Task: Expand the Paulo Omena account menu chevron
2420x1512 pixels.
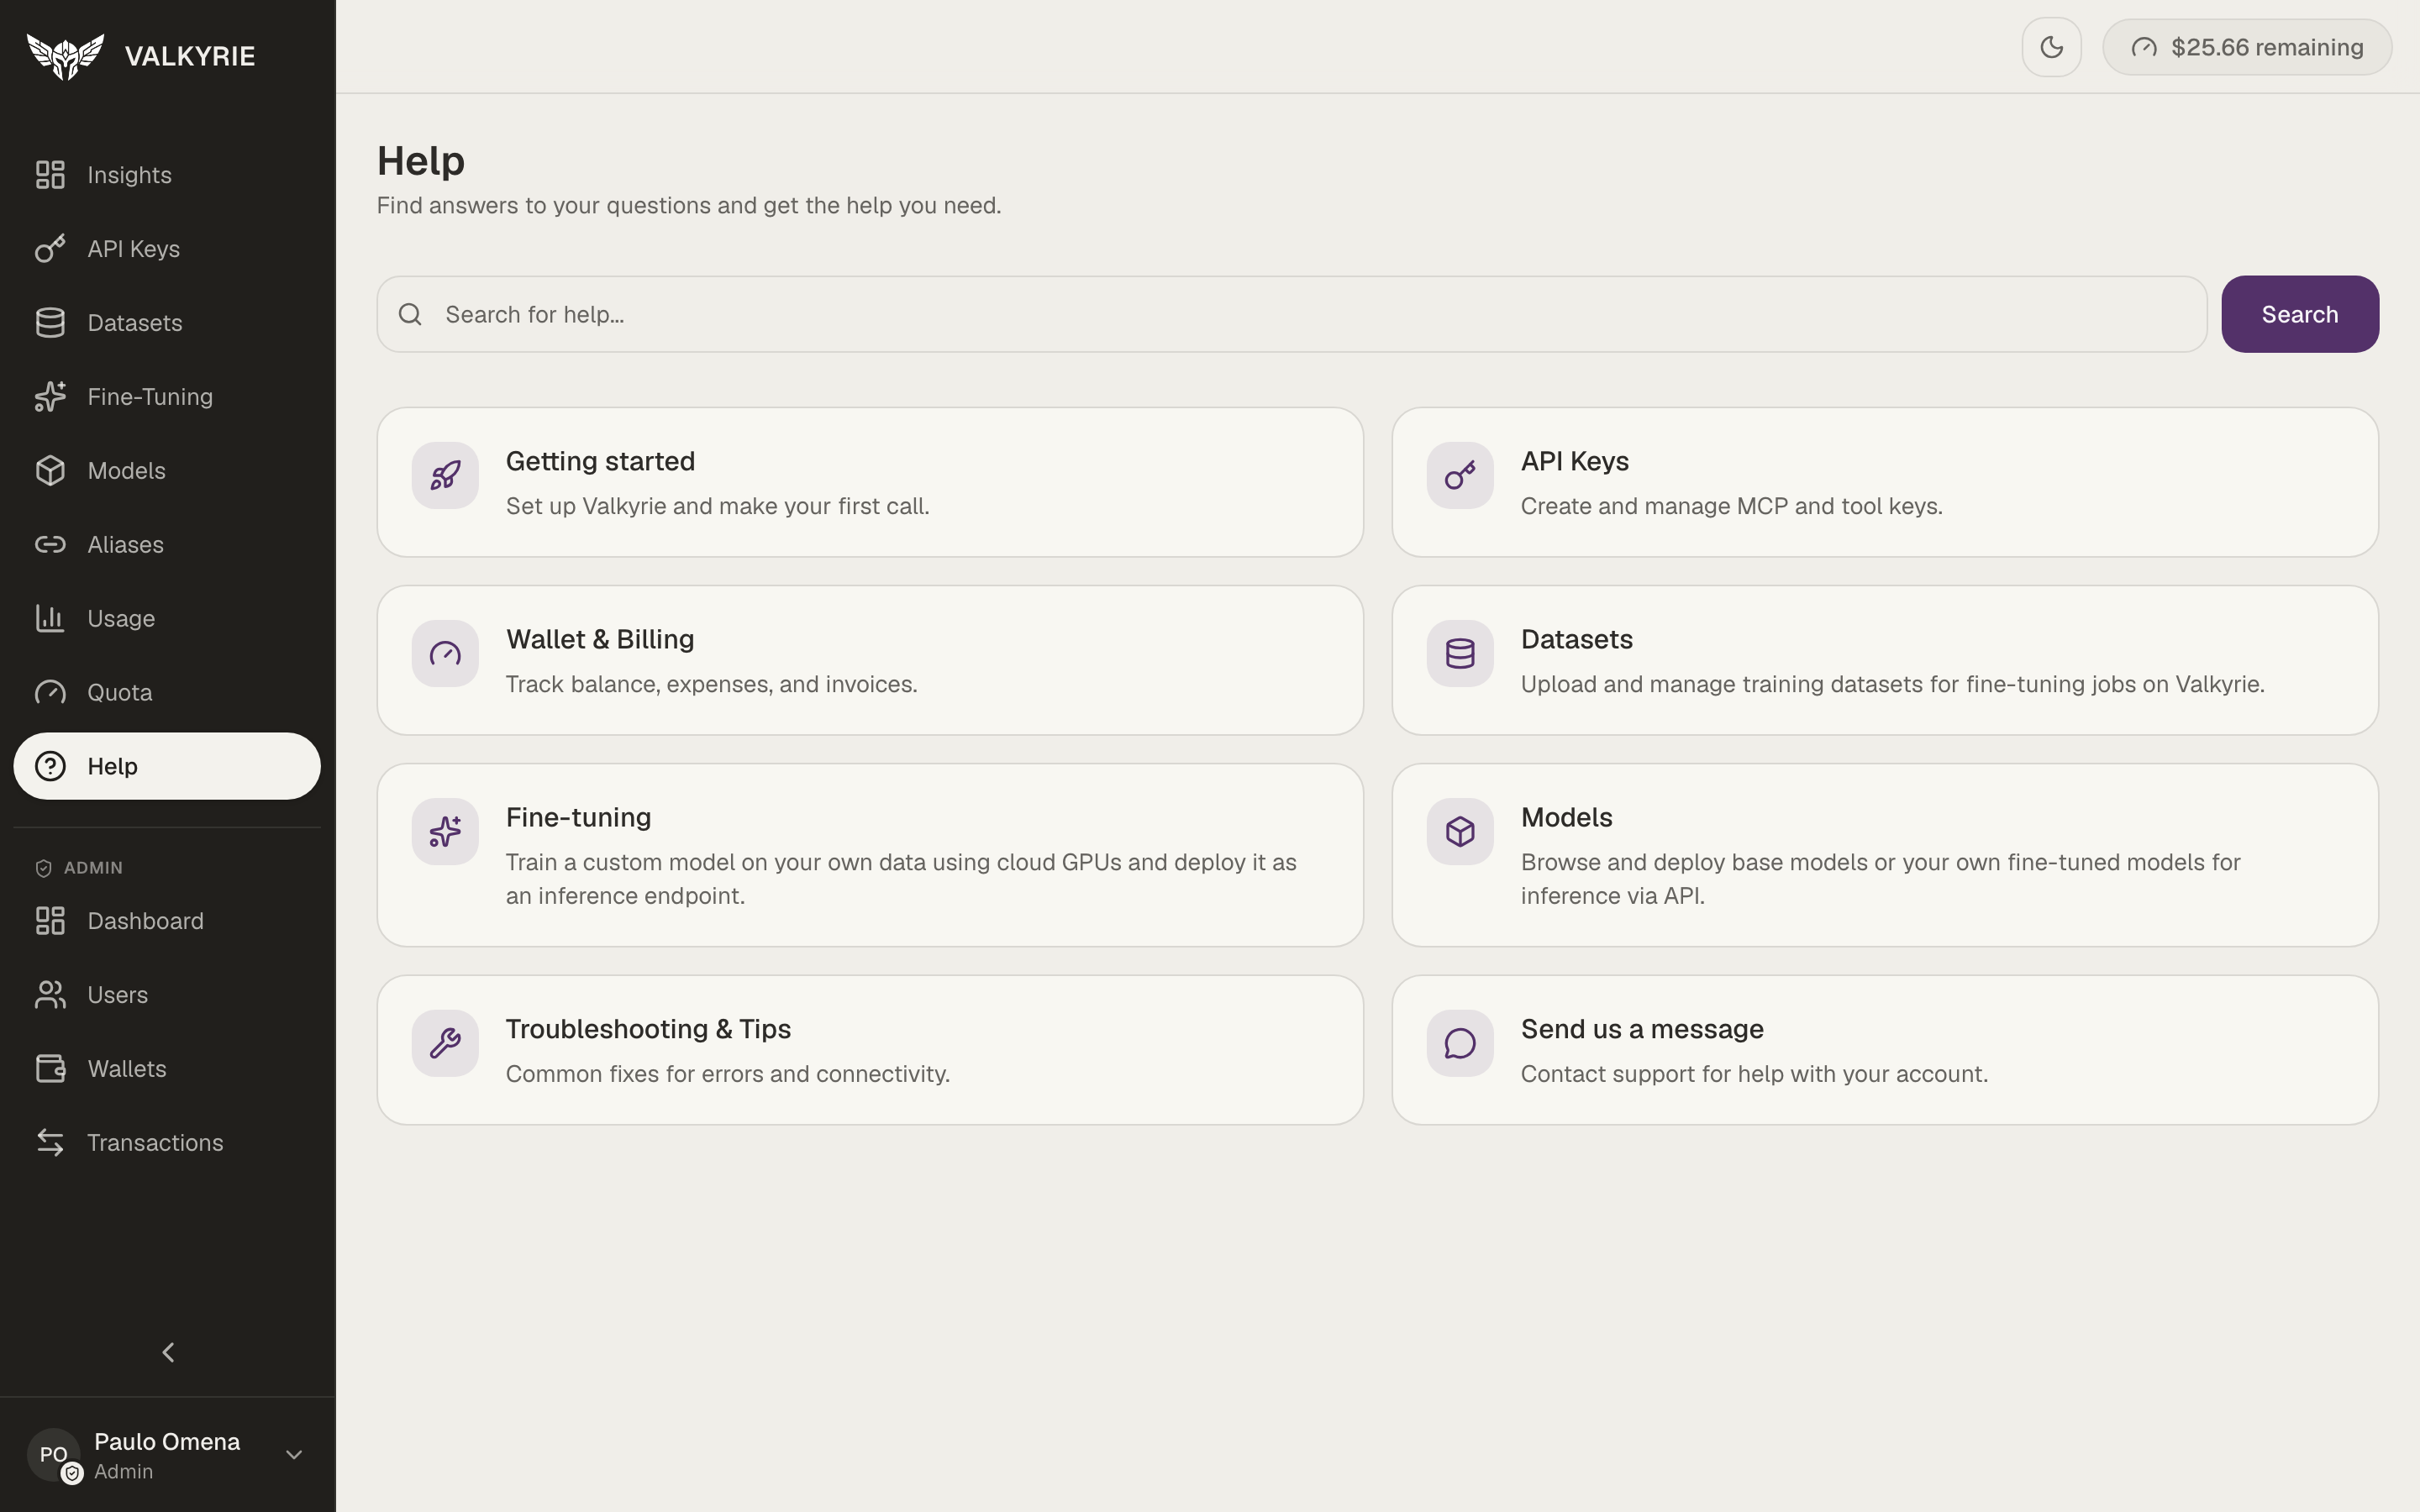Action: [x=294, y=1455]
